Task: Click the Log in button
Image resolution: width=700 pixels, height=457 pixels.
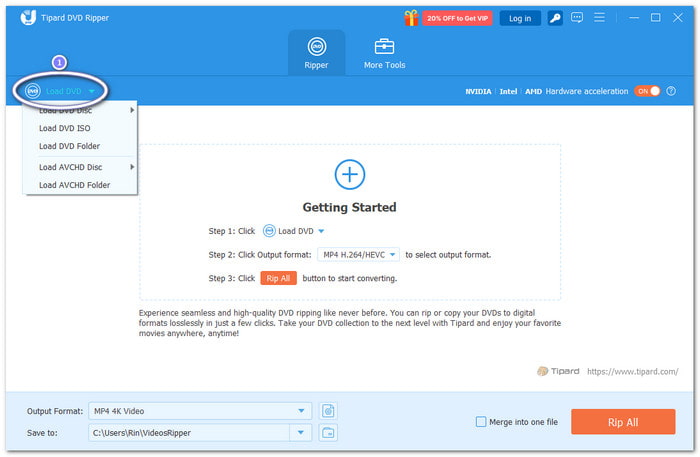Action: (x=520, y=18)
